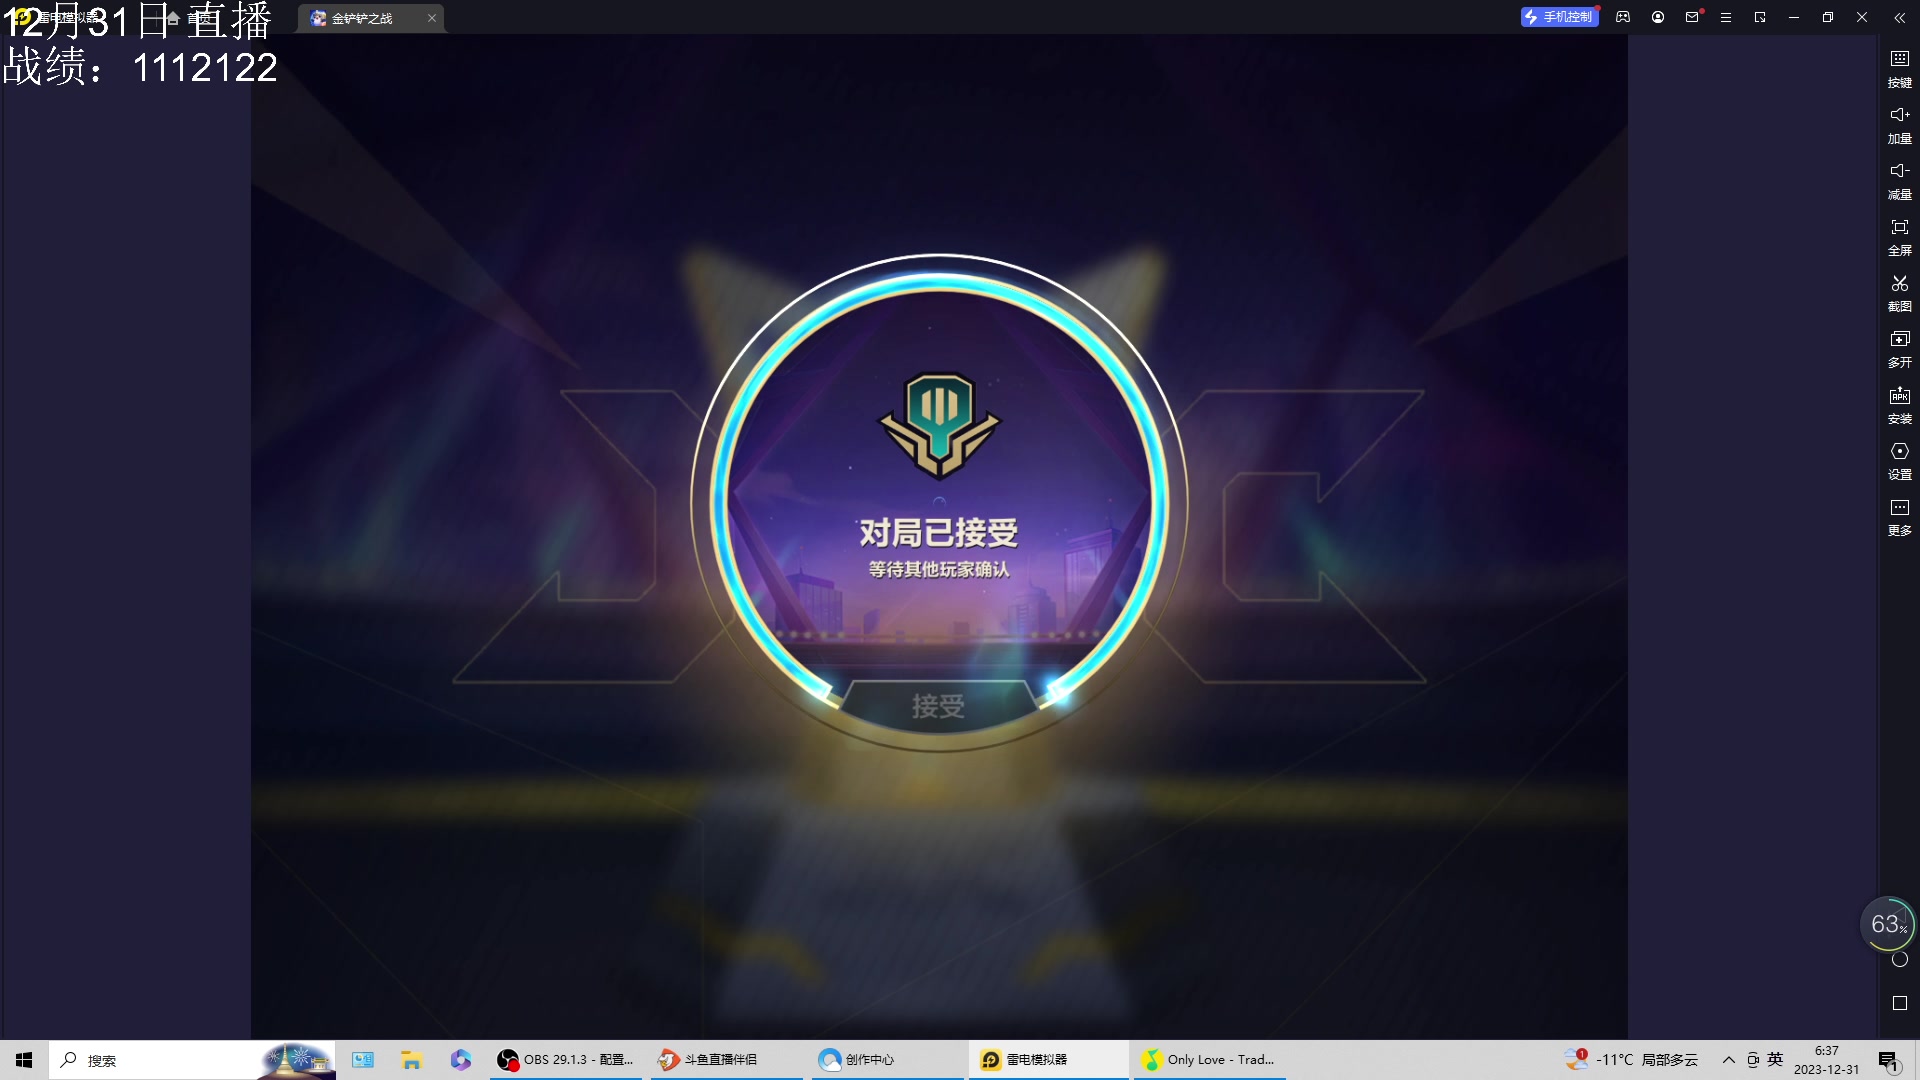Open the mail messages icon

1692,17
